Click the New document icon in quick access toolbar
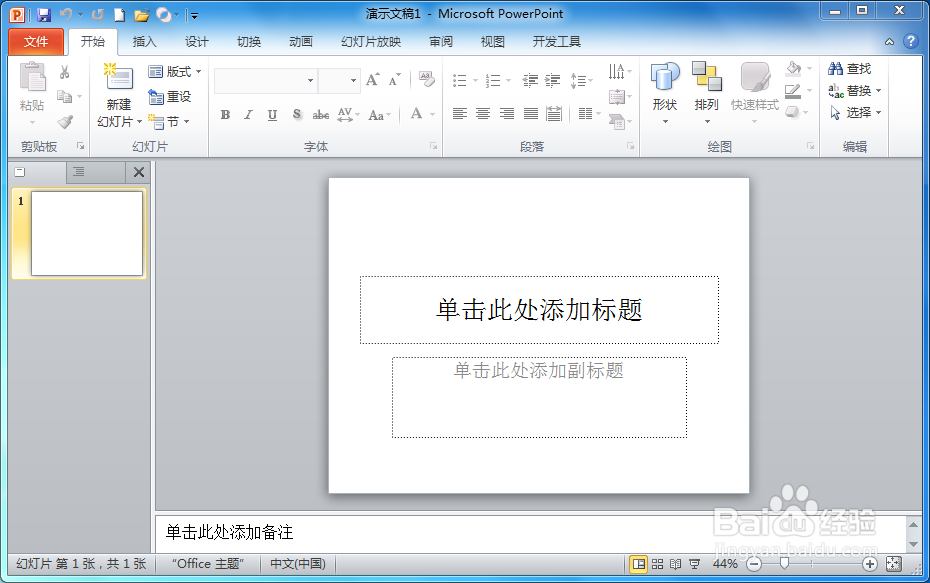Viewport: 930px width, 583px height. pyautogui.click(x=119, y=15)
